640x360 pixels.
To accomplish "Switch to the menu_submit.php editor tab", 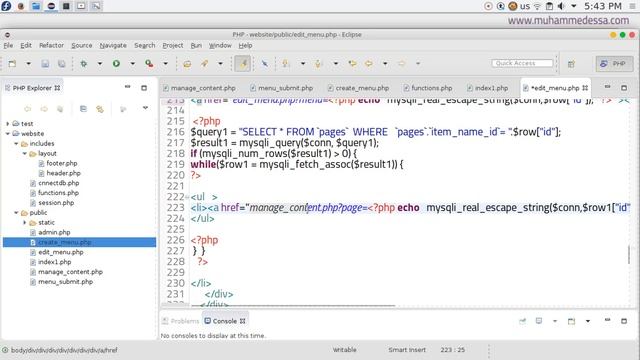I will tap(282, 88).
